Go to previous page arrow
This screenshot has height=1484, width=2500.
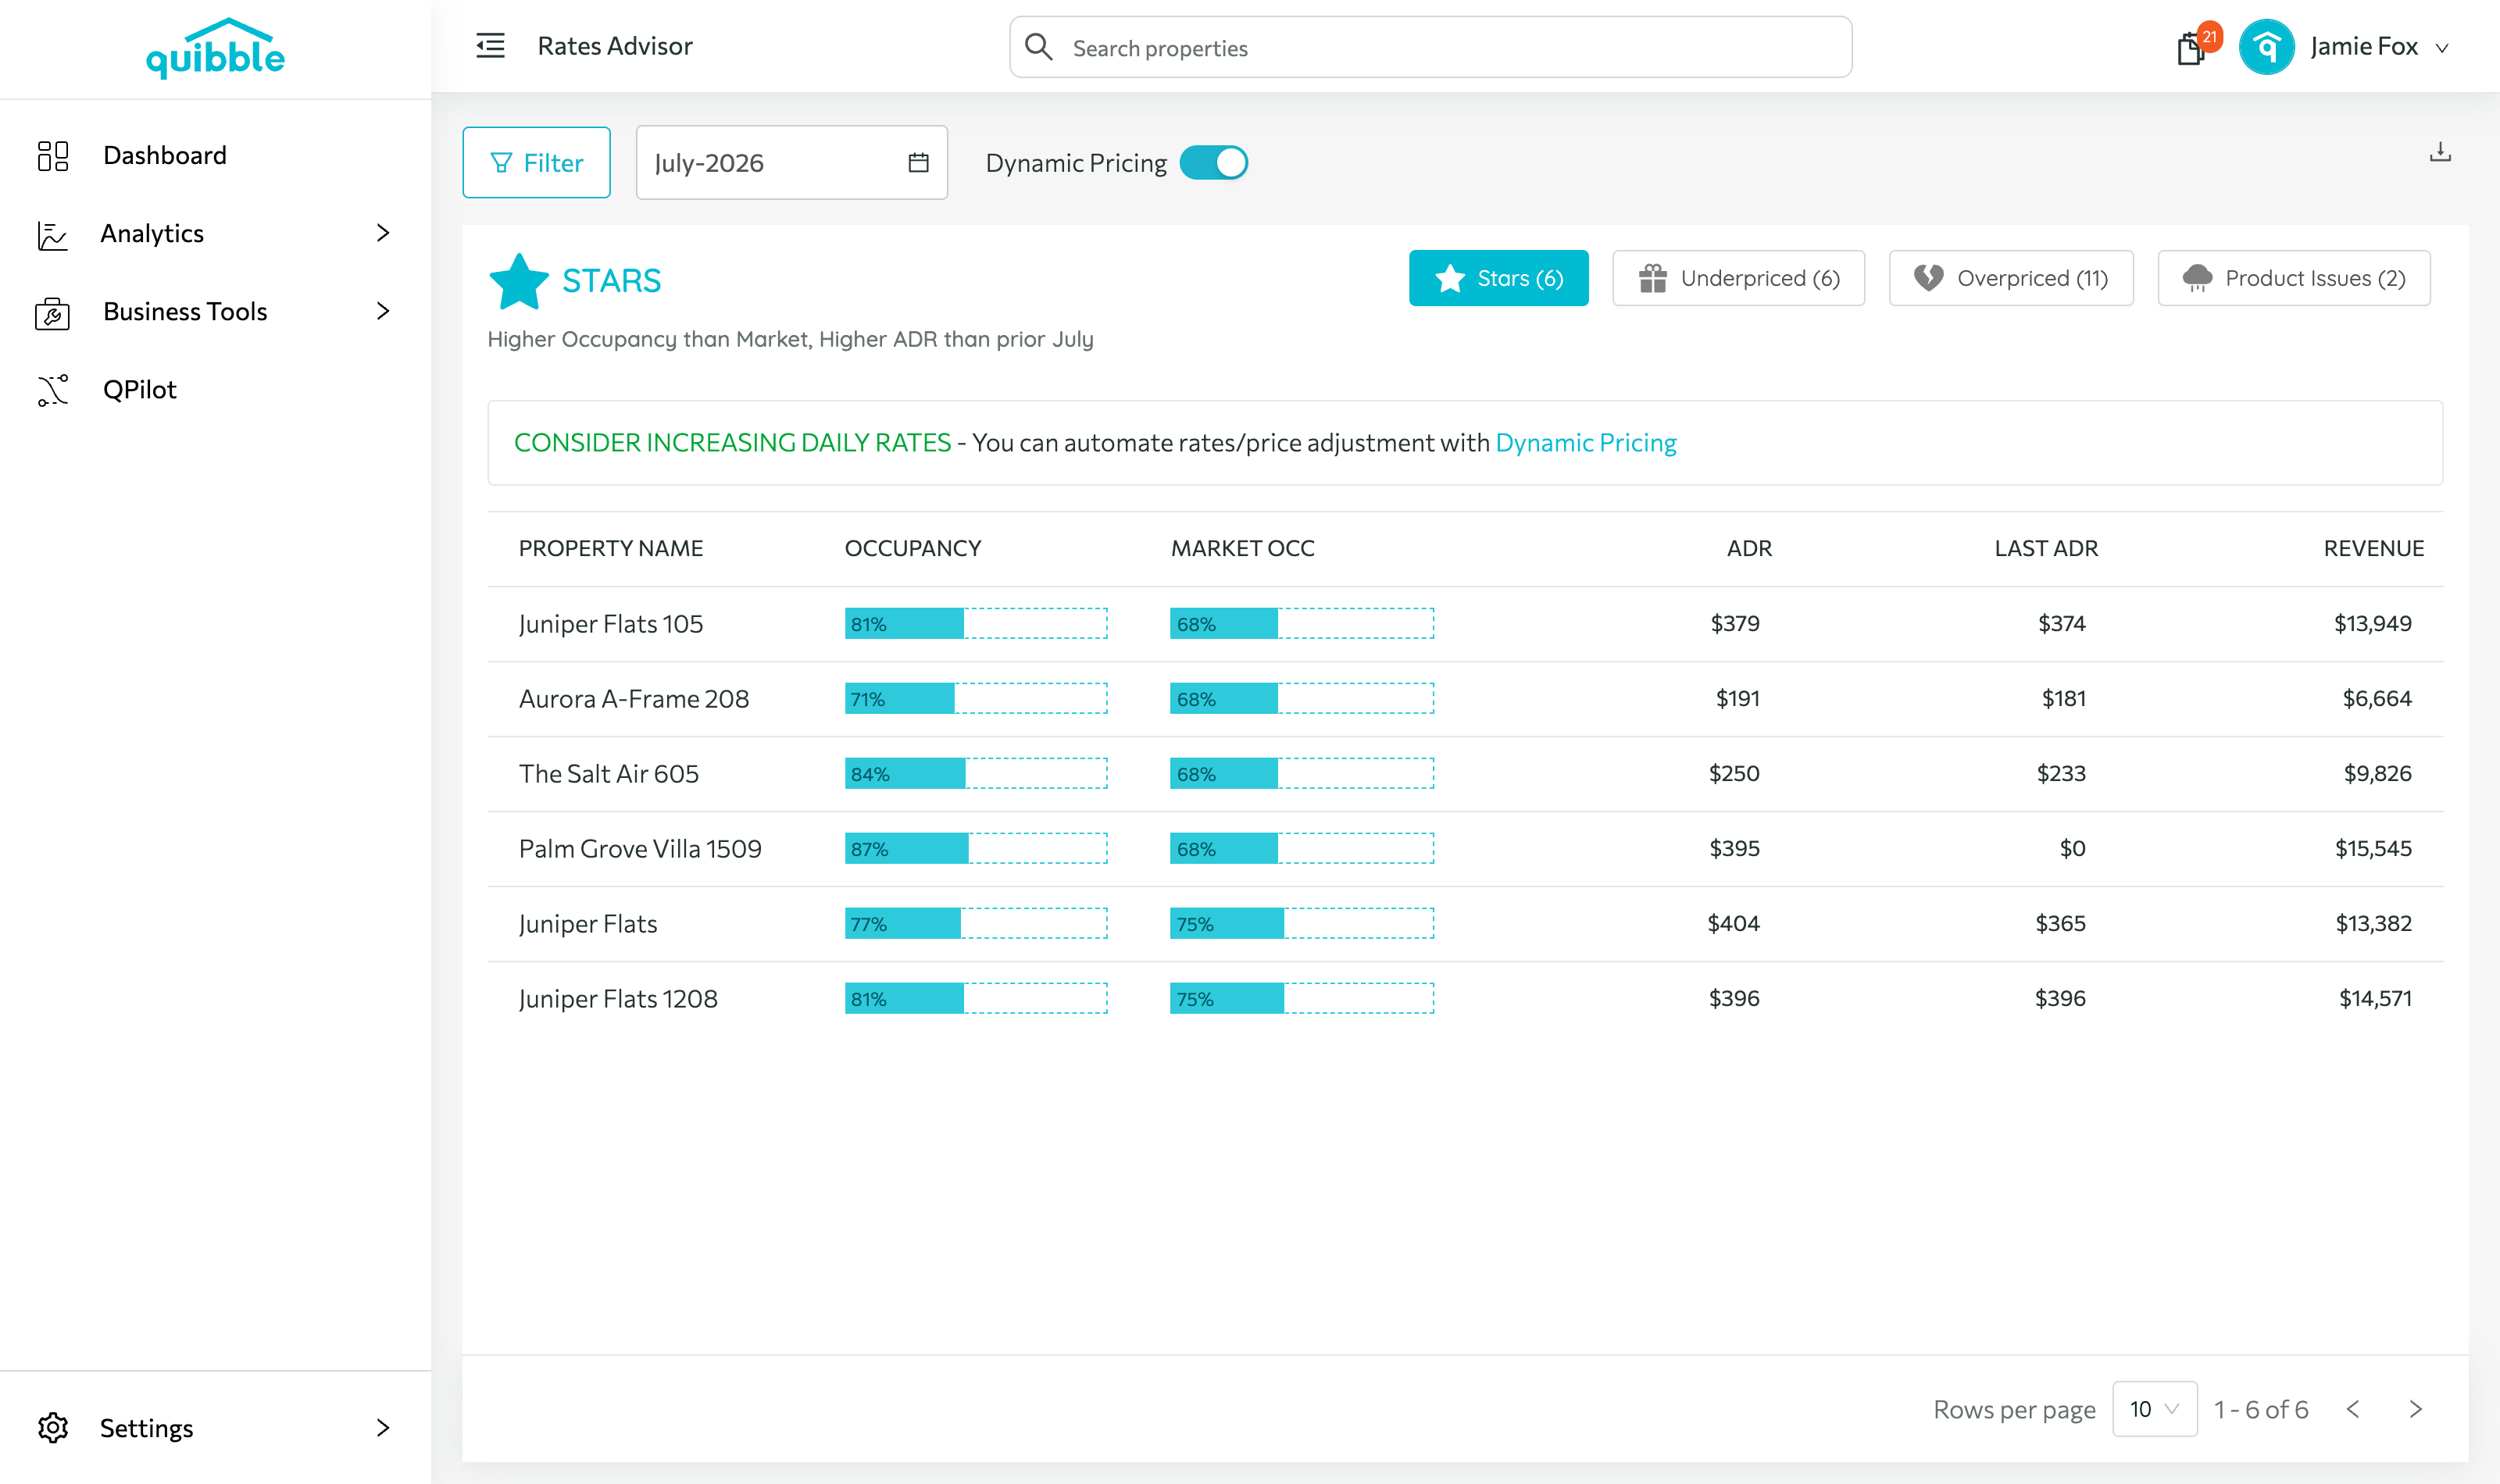point(2353,1409)
